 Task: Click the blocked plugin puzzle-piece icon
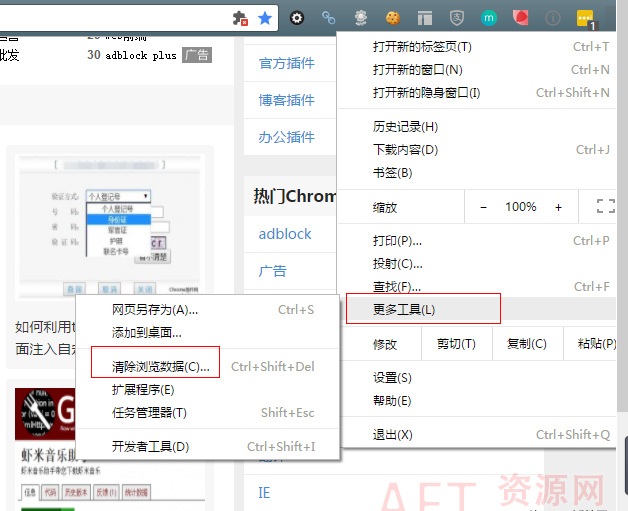coord(240,18)
